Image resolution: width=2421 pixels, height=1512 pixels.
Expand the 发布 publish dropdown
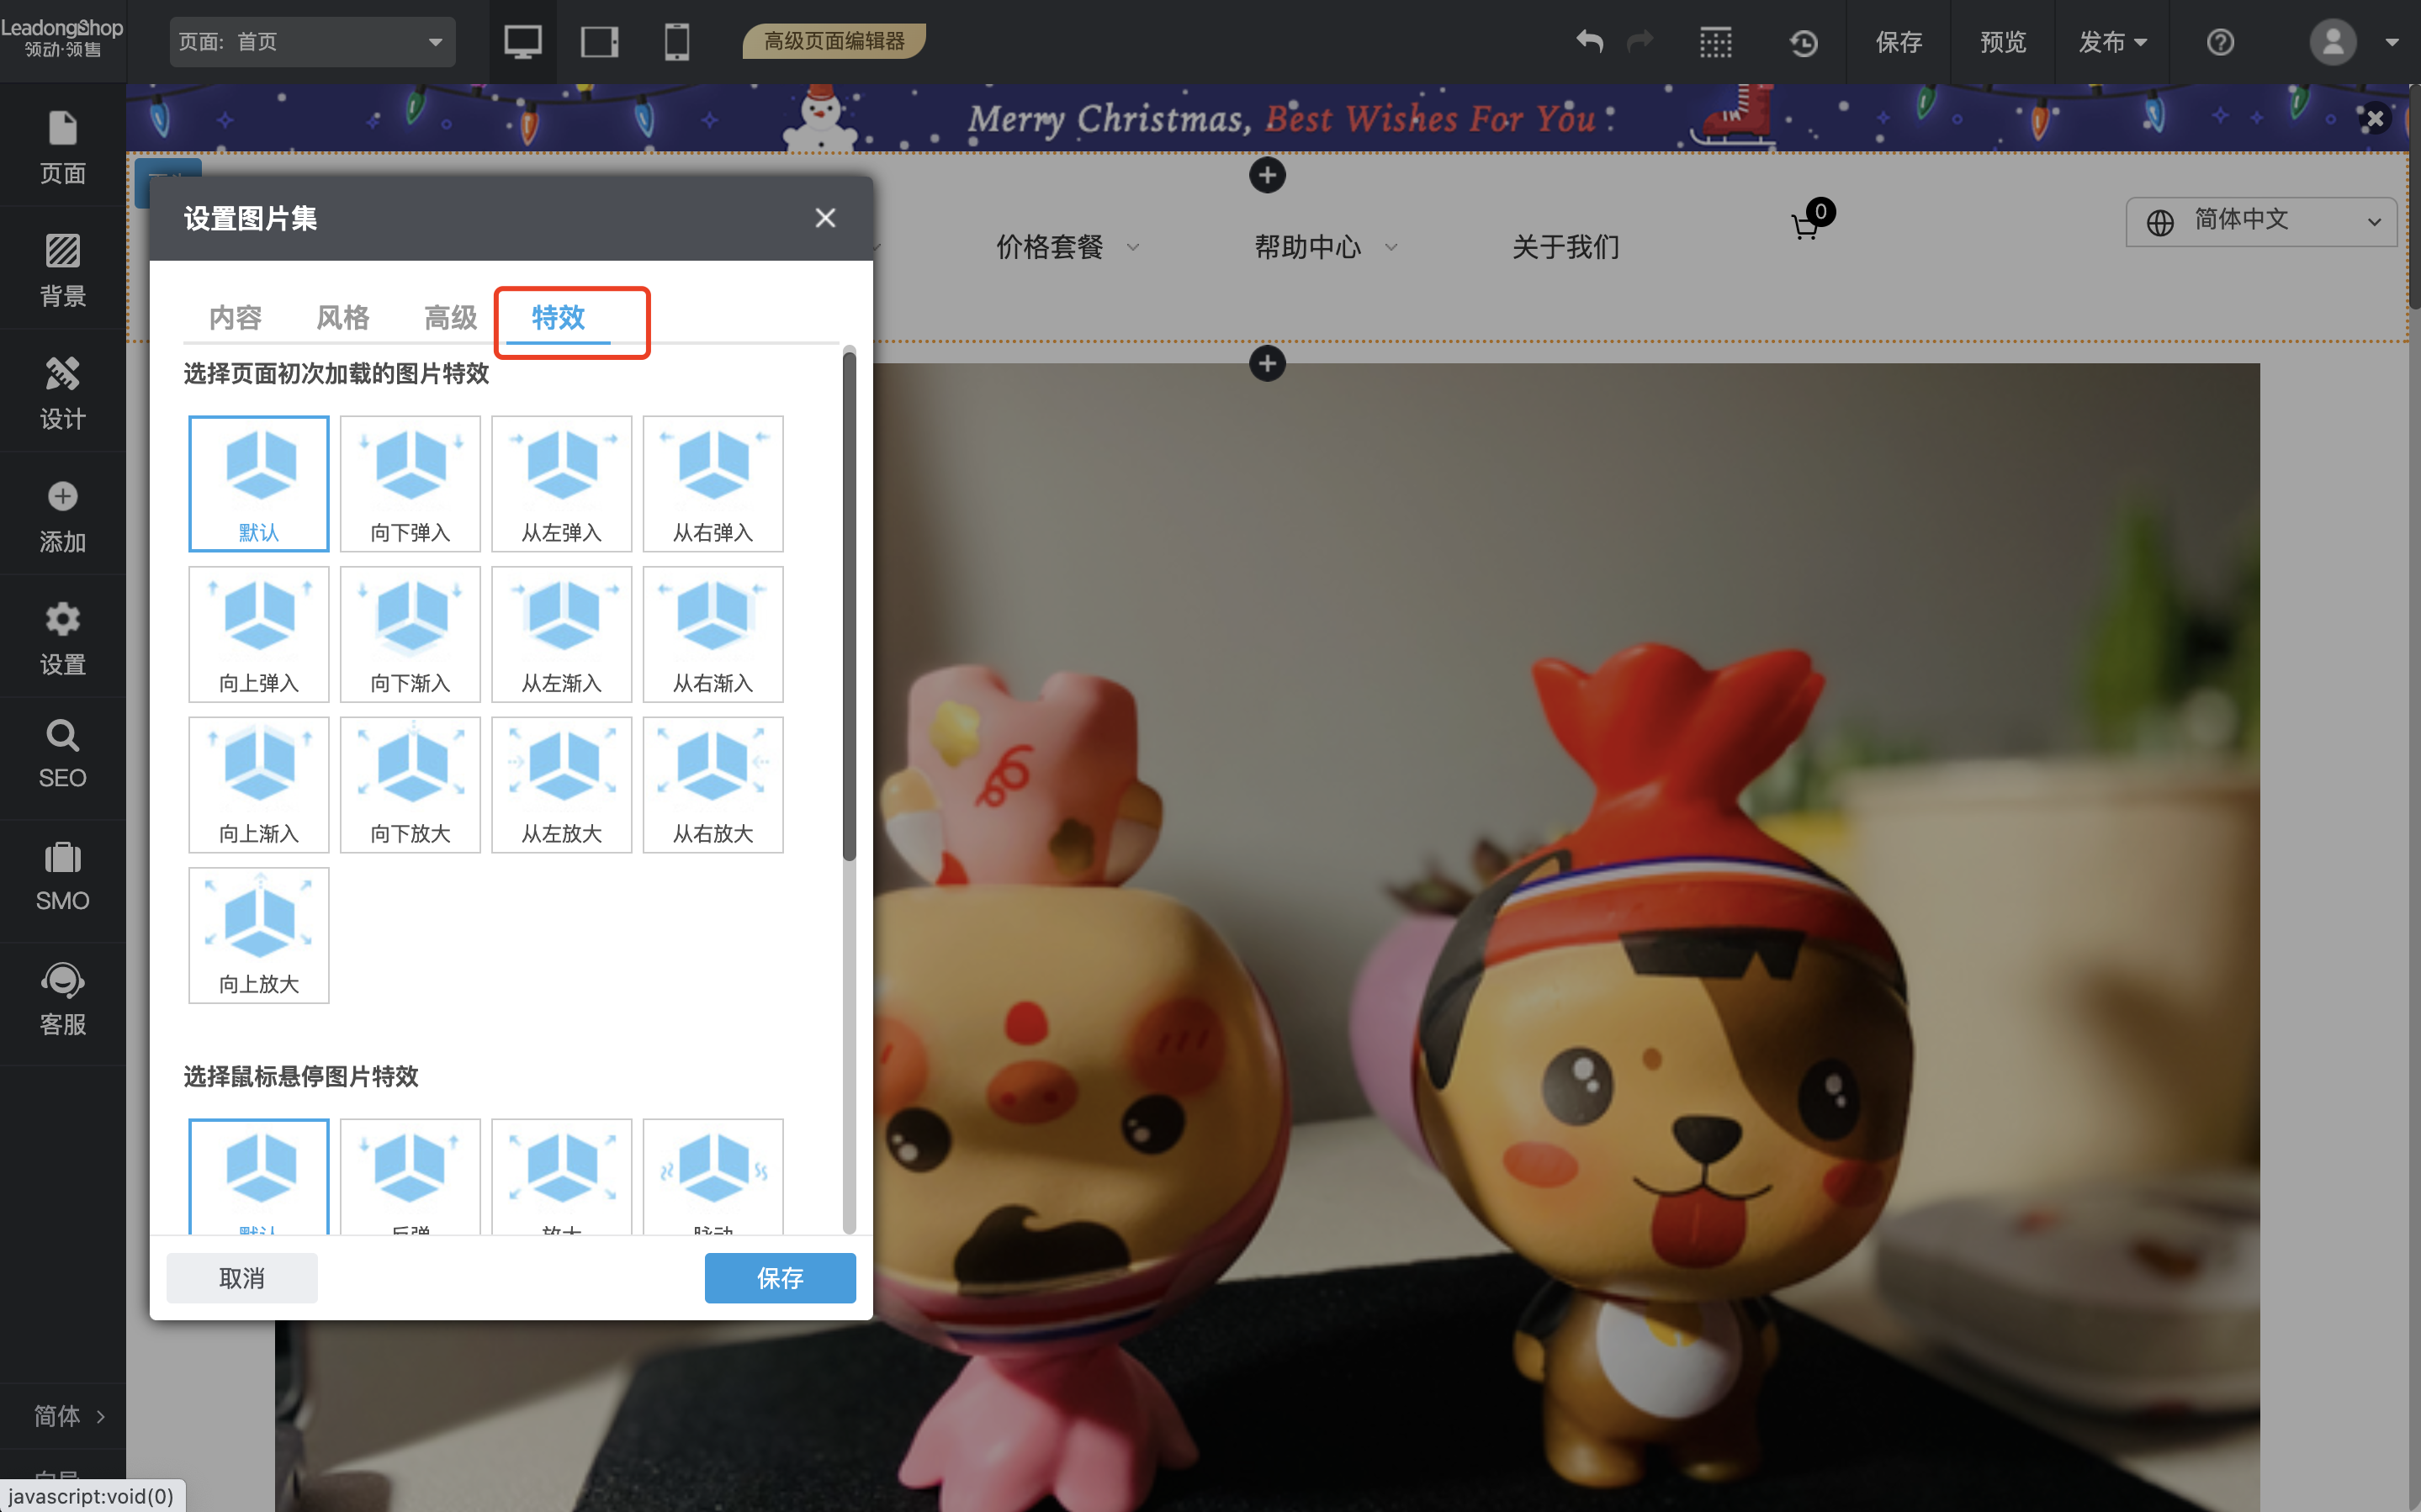(x=2111, y=42)
